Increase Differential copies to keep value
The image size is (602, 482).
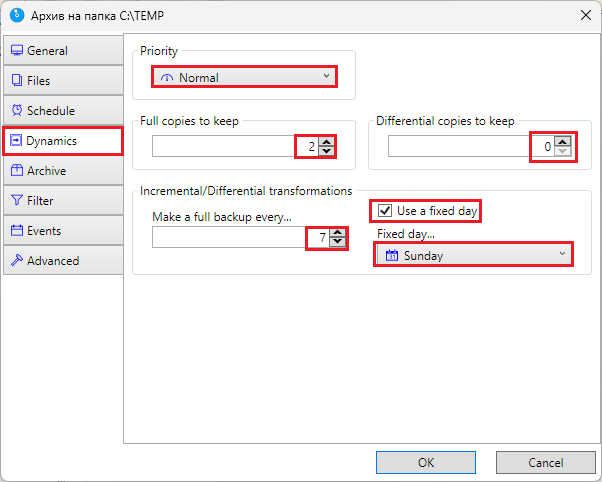562,142
